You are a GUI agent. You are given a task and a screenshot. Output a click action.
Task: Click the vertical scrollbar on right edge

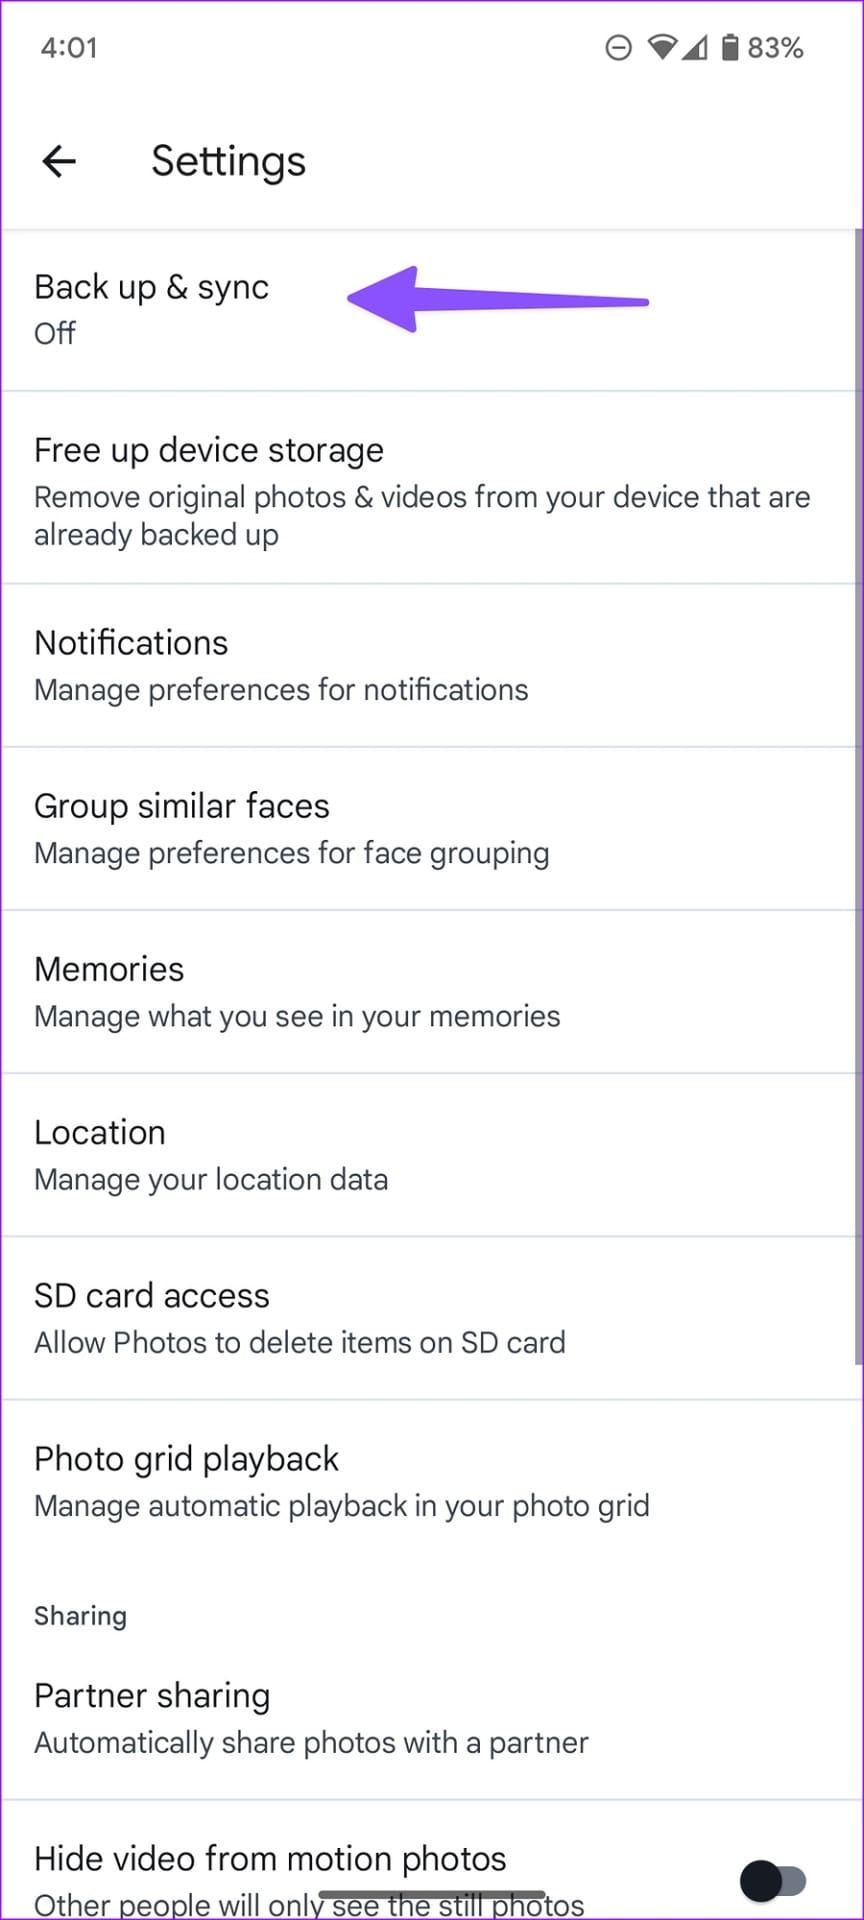(x=858, y=797)
